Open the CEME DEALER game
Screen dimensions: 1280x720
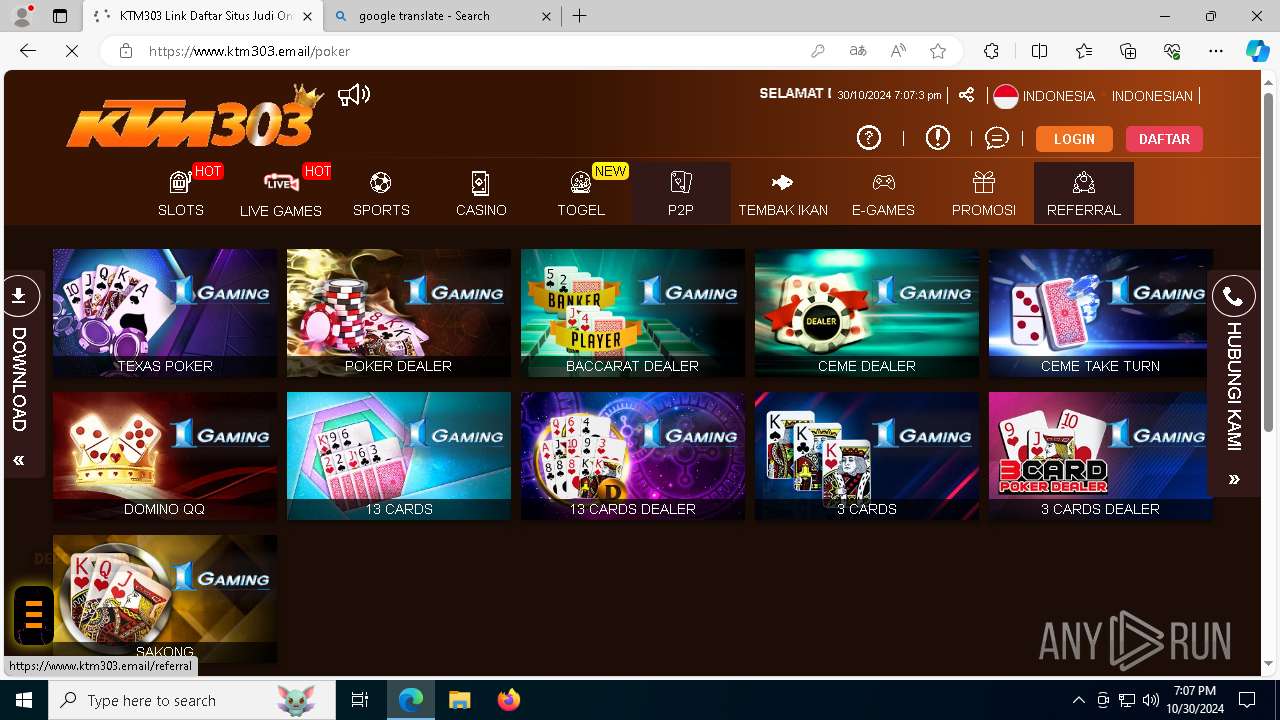point(867,313)
